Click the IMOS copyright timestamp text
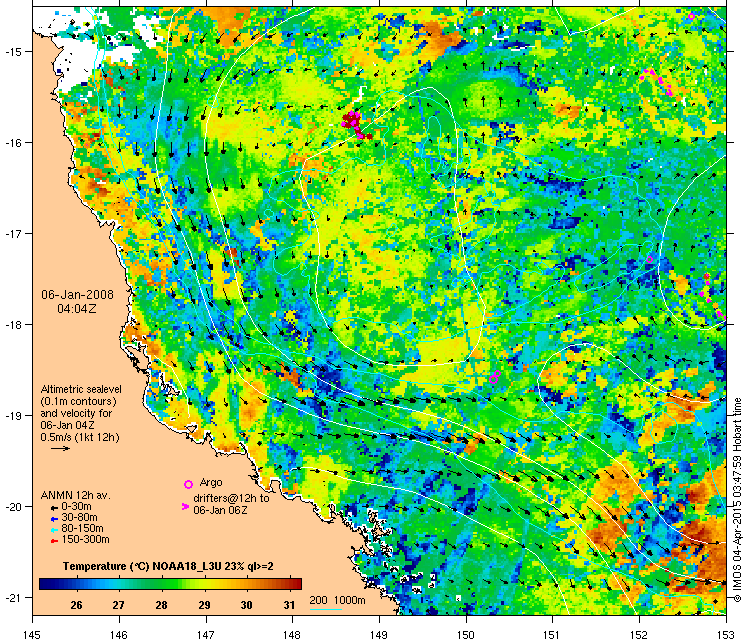750x640 pixels. click(738, 500)
